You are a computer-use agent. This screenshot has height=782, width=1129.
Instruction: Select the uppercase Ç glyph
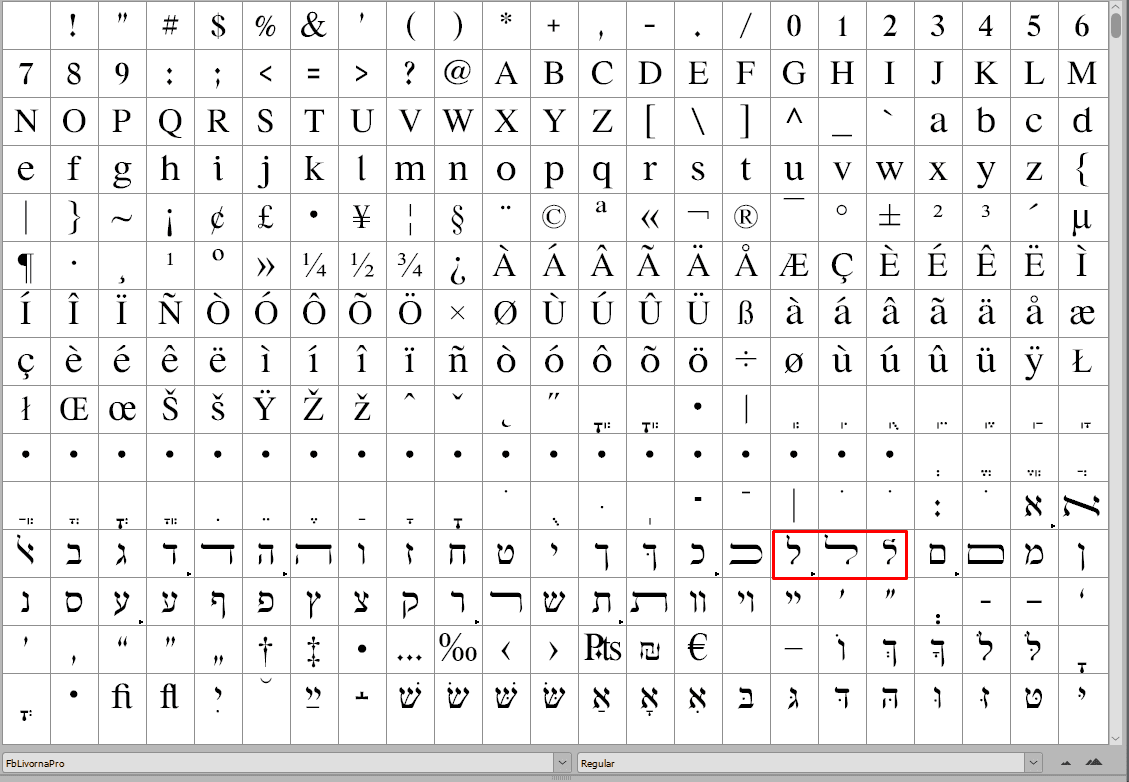coord(842,266)
